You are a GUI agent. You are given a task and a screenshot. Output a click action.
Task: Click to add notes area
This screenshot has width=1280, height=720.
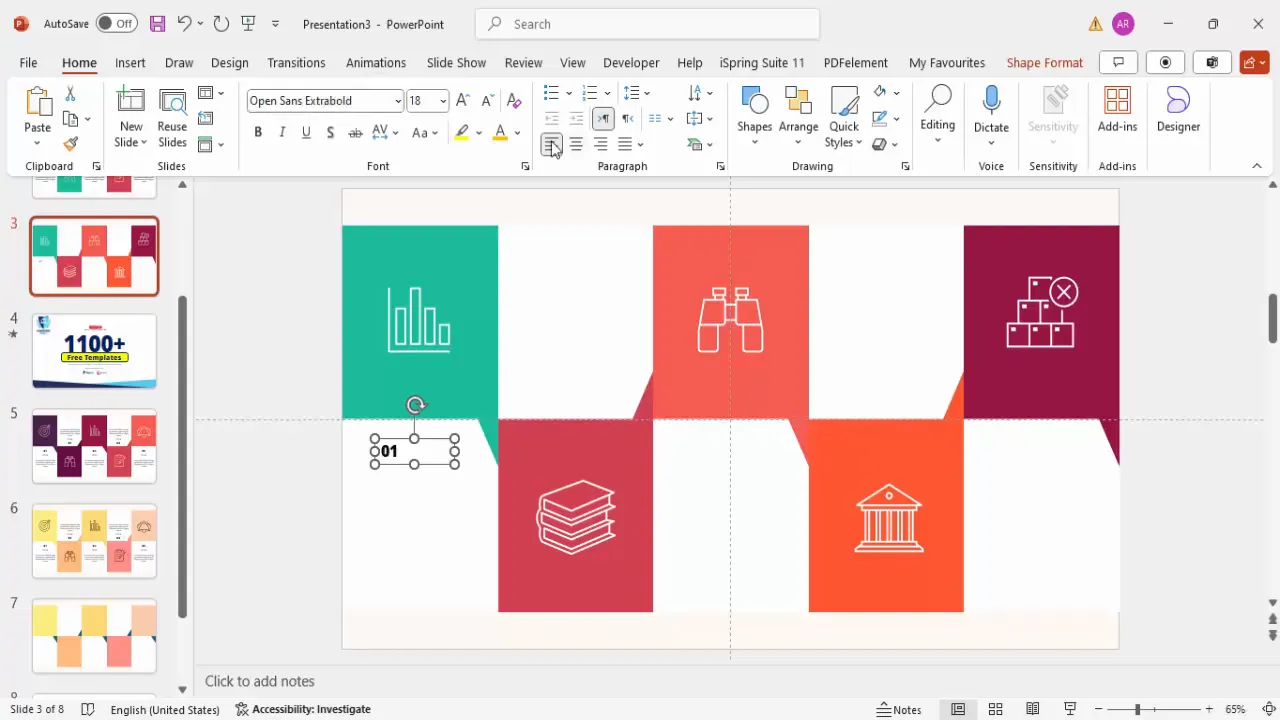pos(260,681)
